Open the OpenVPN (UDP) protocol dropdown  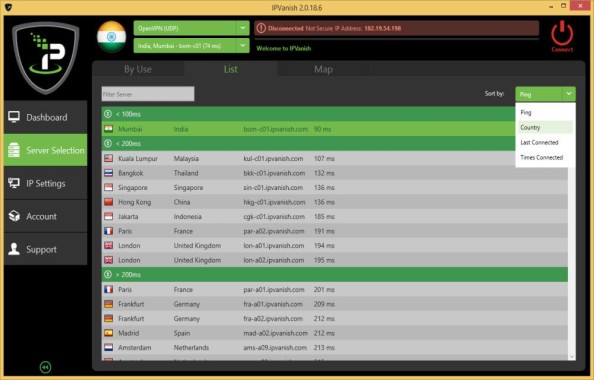(x=242, y=28)
